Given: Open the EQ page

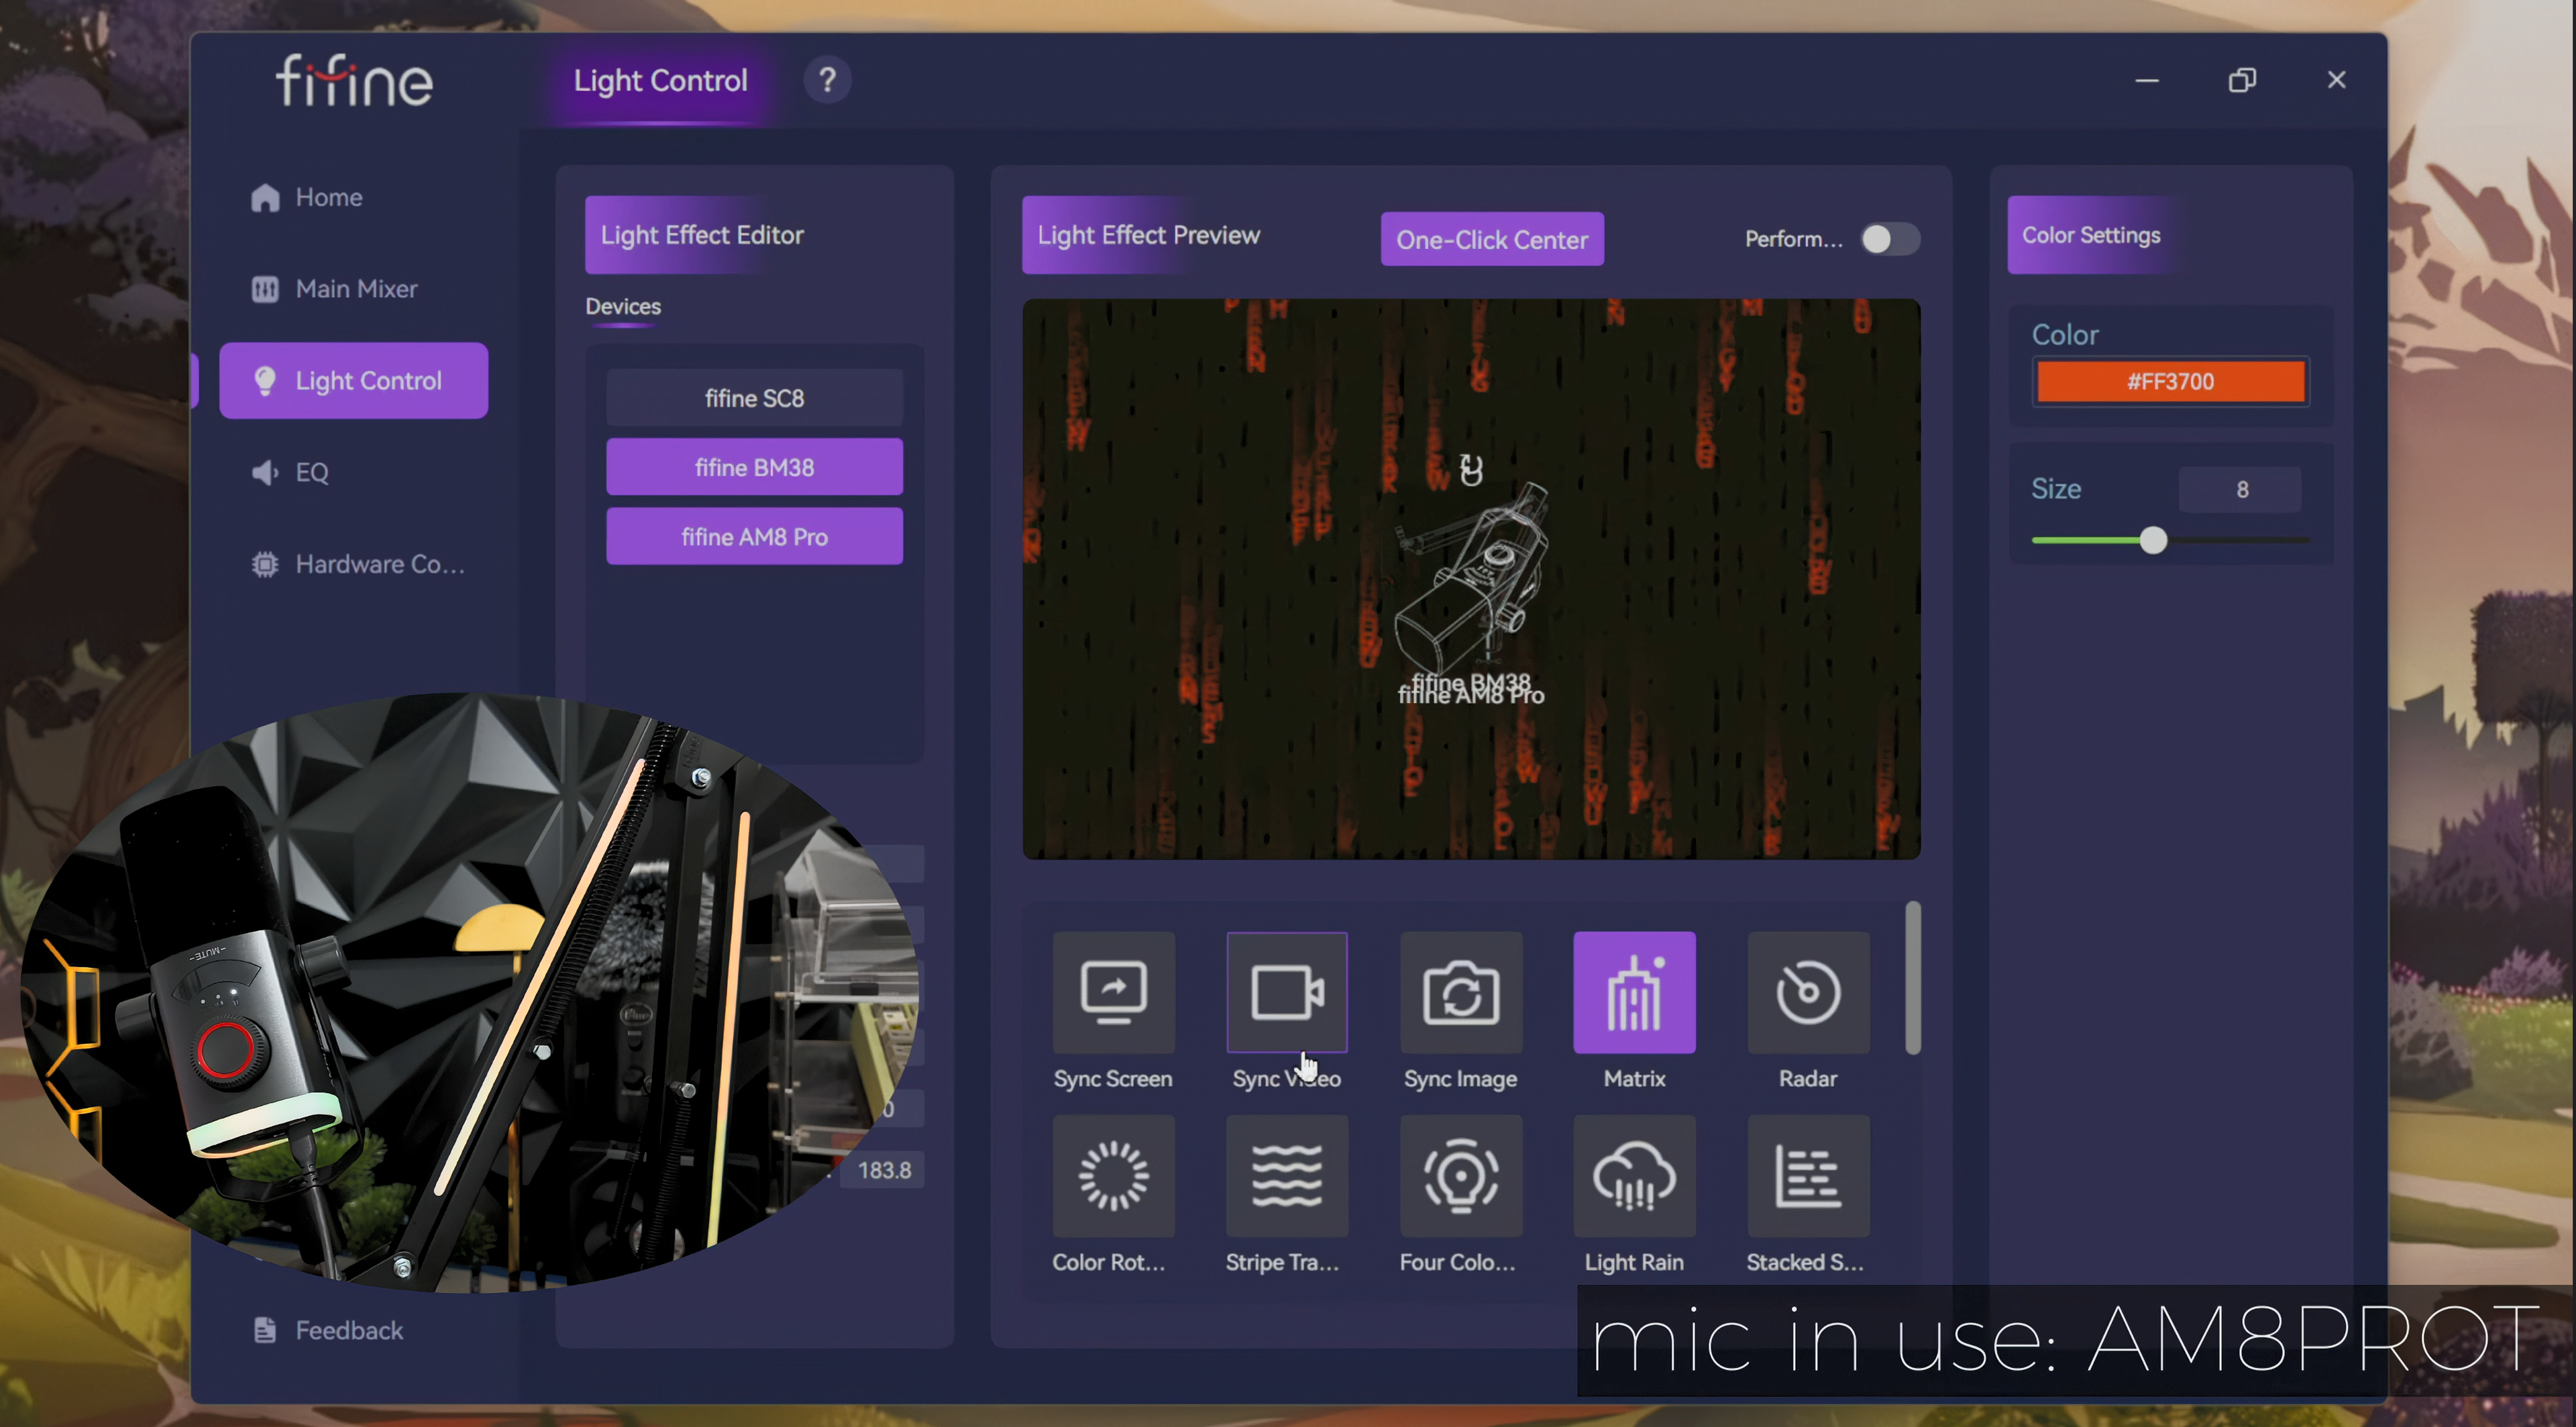Looking at the screenshot, I should pyautogui.click(x=311, y=472).
